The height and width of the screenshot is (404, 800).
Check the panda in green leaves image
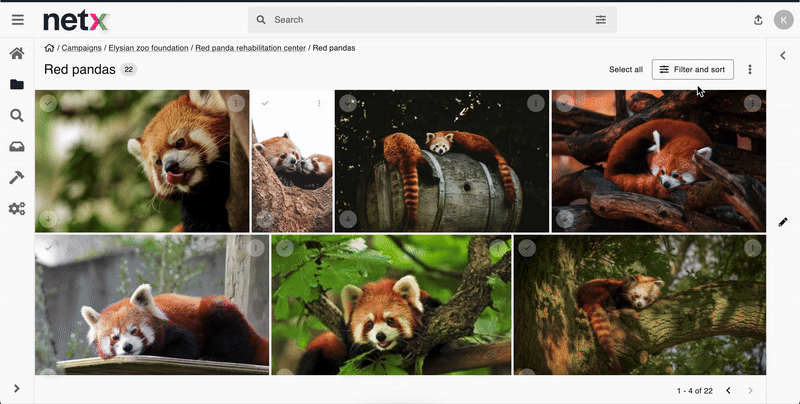285,248
